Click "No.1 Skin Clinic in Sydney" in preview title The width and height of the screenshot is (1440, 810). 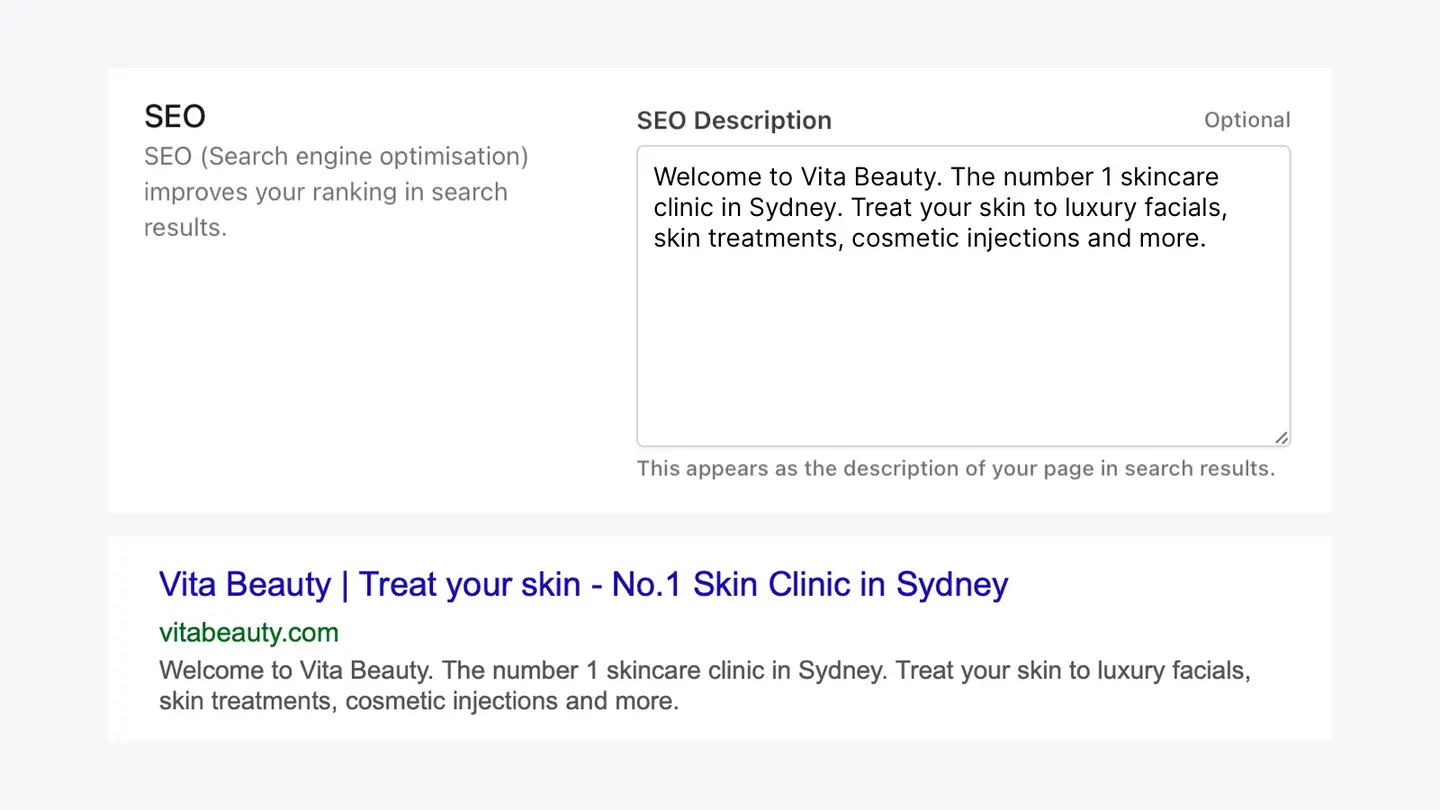pyautogui.click(x=810, y=584)
